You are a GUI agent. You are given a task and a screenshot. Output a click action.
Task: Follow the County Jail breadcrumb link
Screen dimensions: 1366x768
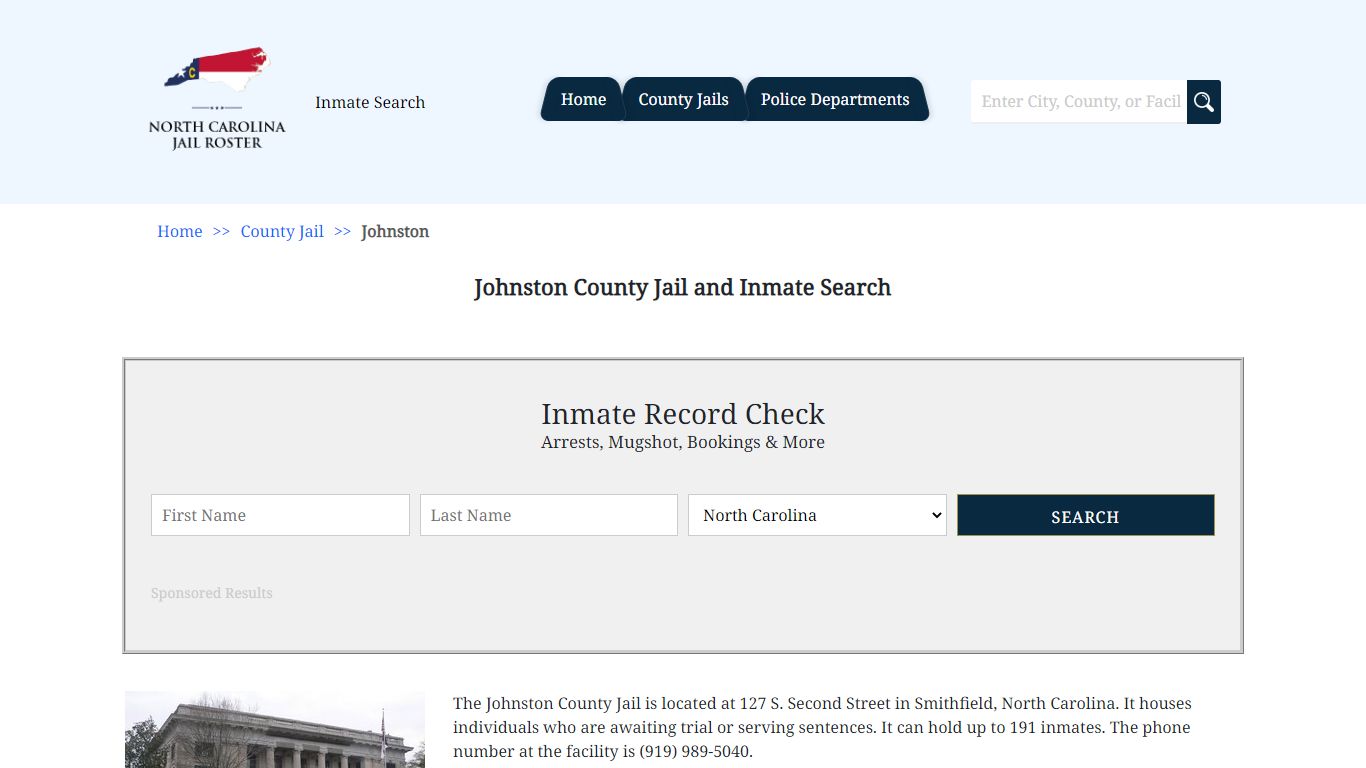pos(282,231)
